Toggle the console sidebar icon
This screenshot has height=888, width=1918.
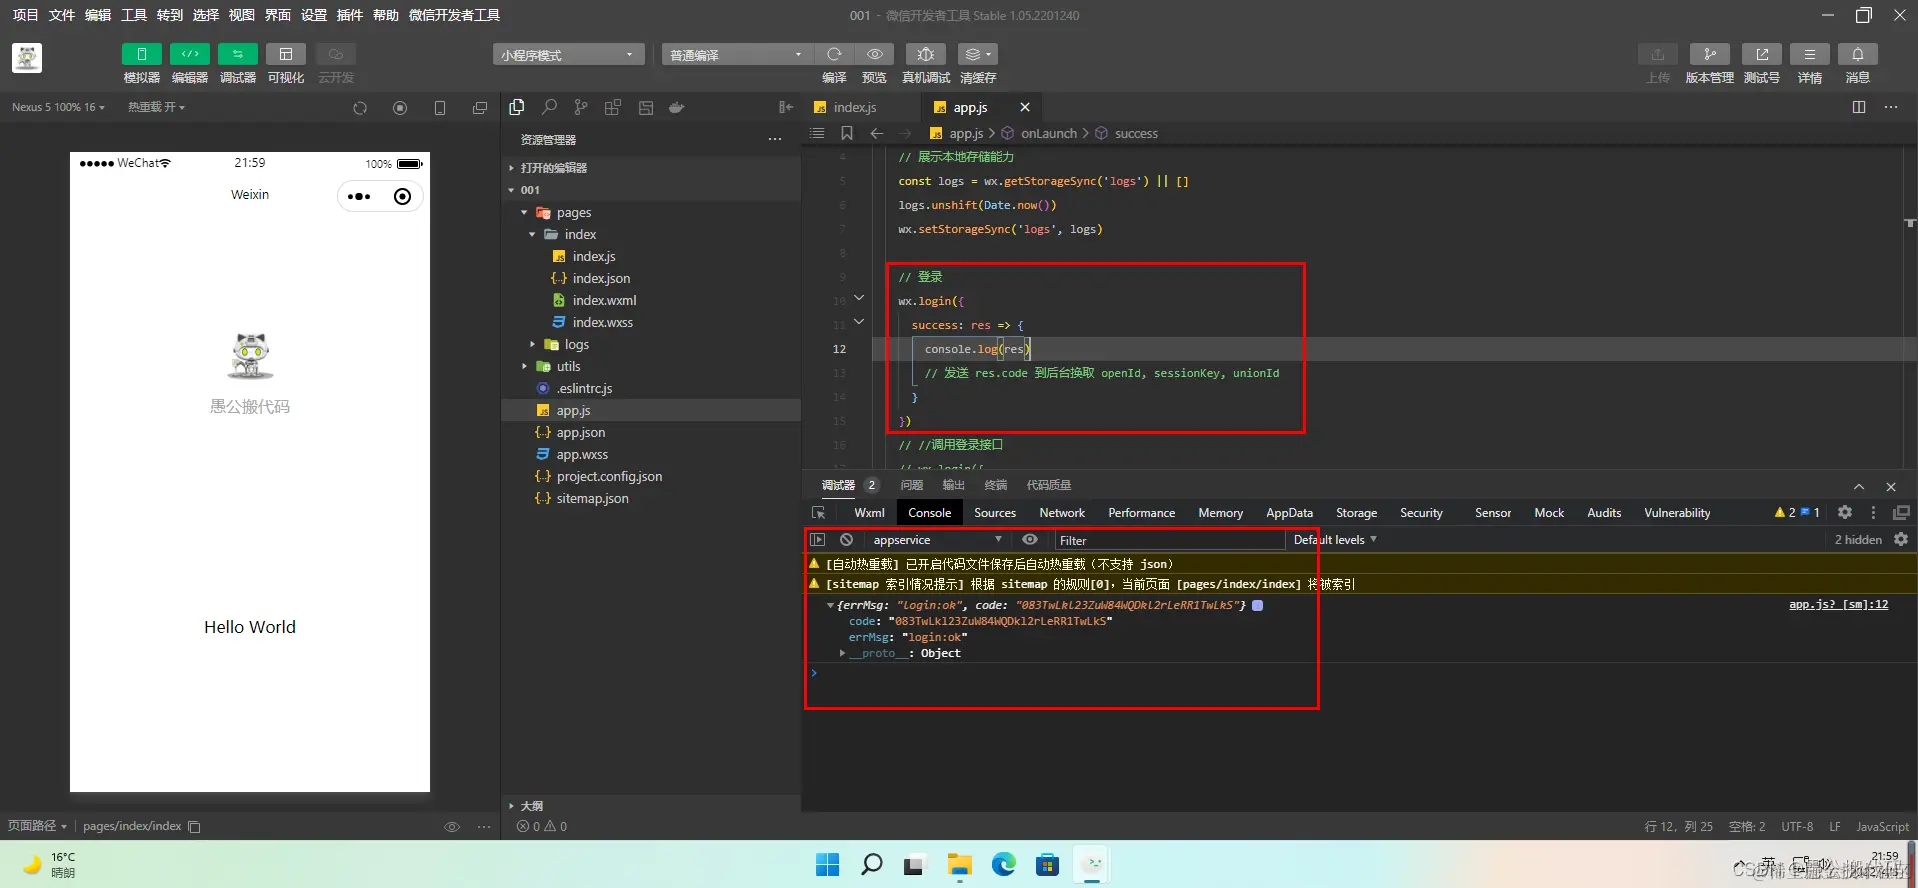pos(818,540)
